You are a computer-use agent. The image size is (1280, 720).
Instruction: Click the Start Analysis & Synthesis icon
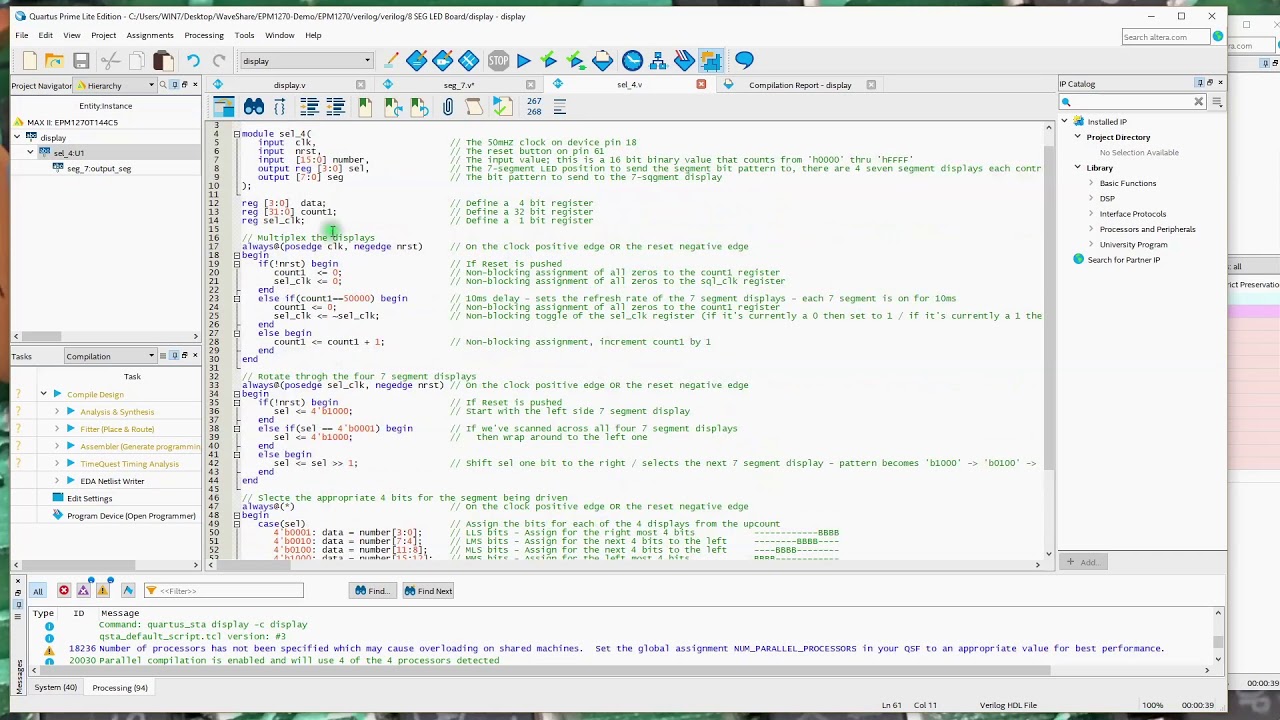coord(548,61)
